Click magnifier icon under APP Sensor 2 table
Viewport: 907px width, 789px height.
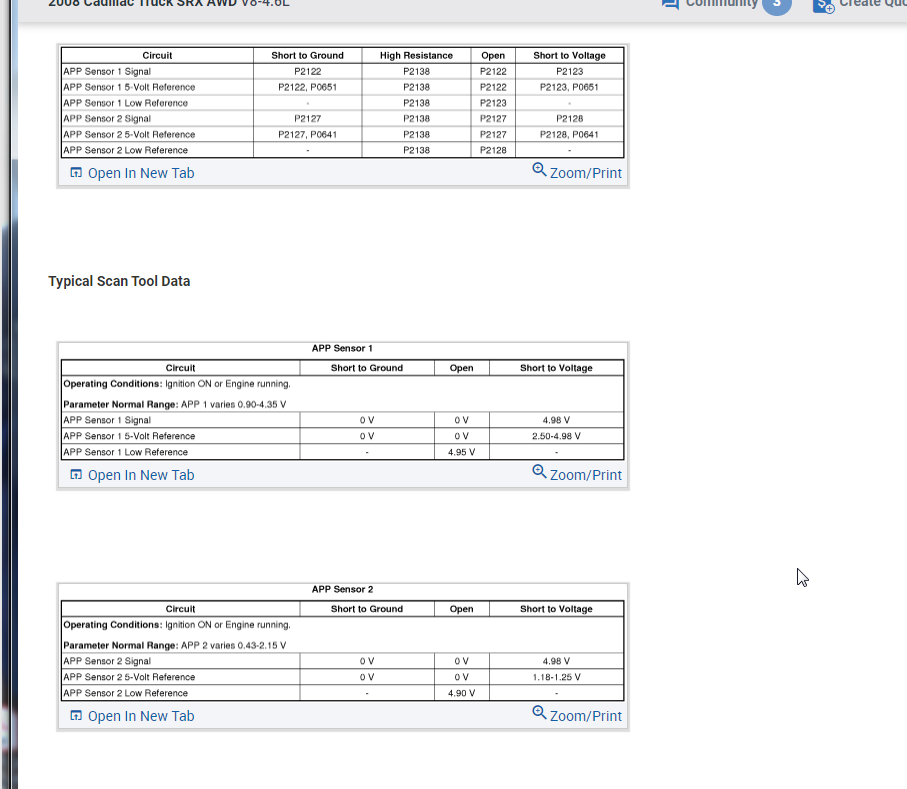point(539,713)
